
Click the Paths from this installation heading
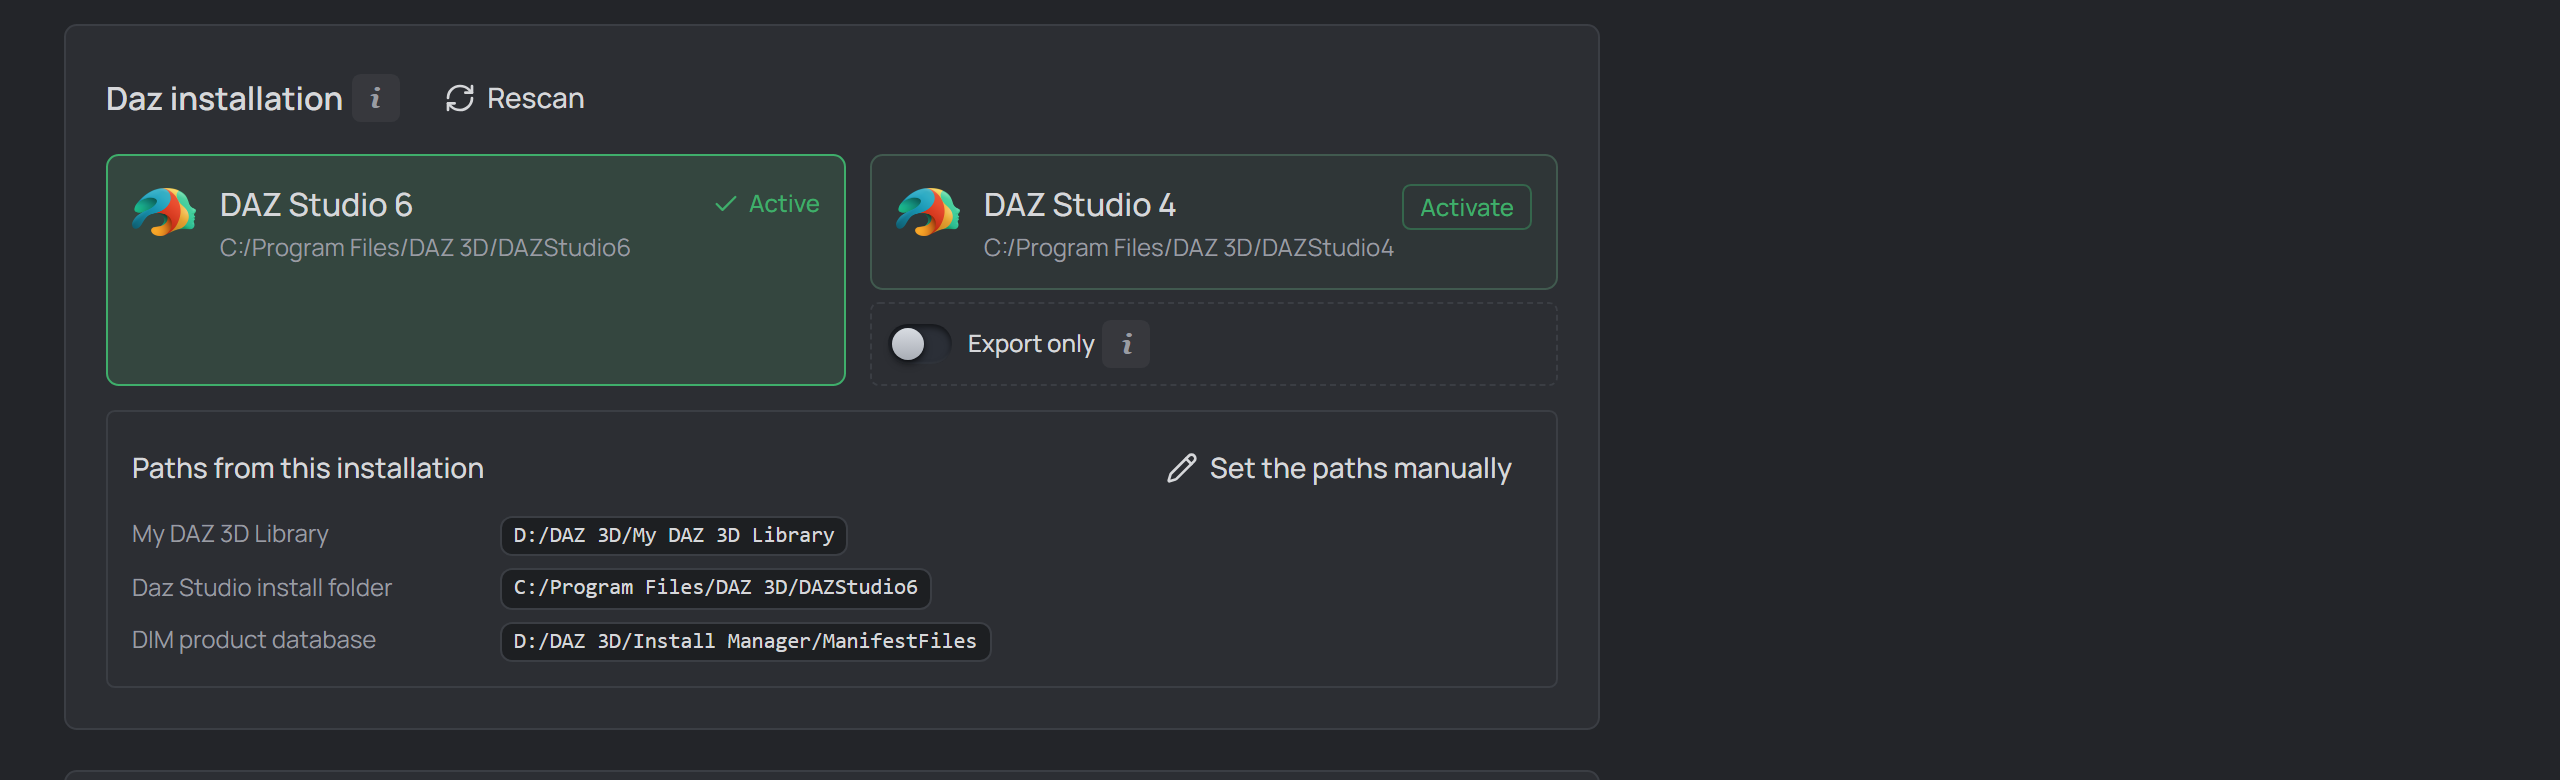click(x=308, y=468)
